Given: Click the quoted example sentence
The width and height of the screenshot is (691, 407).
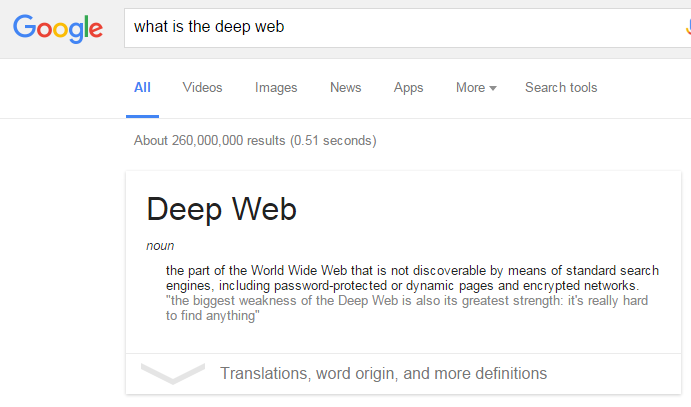Looking at the screenshot, I should [407, 308].
